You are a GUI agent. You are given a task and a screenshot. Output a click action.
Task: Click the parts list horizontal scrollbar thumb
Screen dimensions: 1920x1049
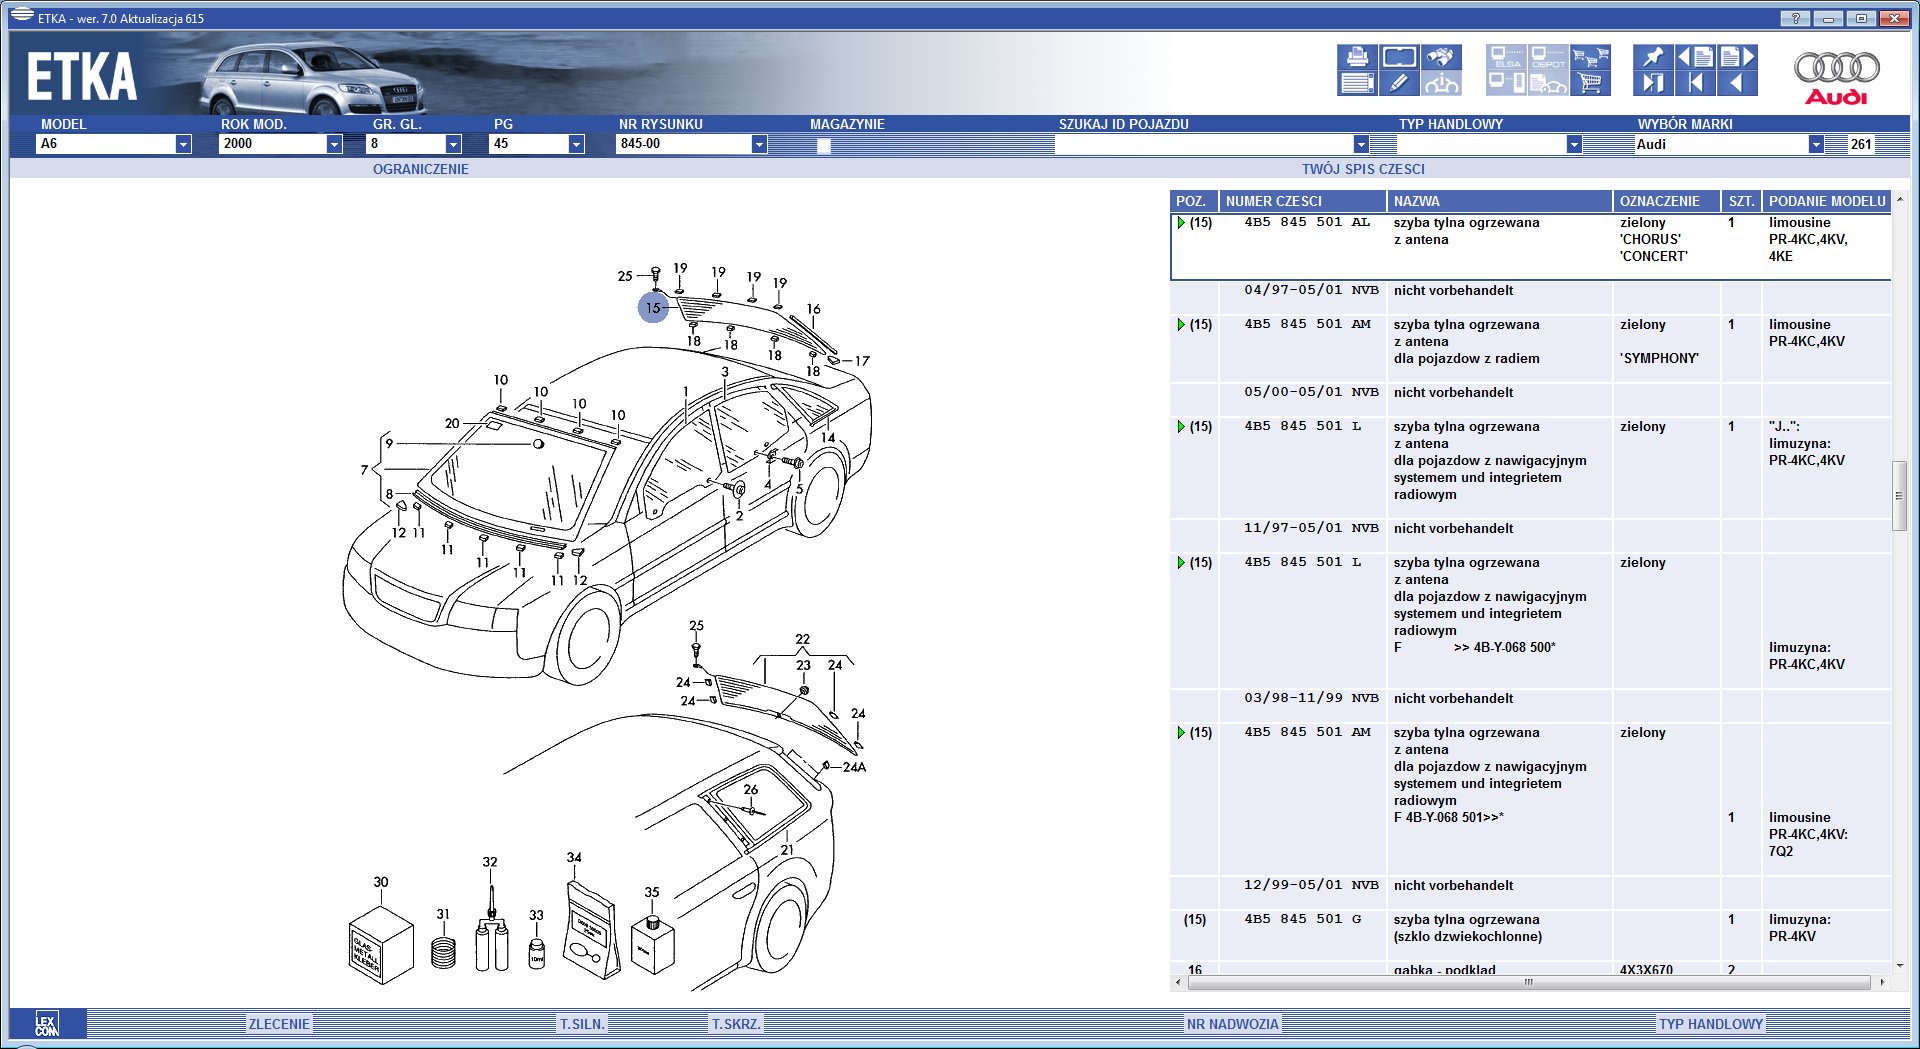click(1527, 982)
